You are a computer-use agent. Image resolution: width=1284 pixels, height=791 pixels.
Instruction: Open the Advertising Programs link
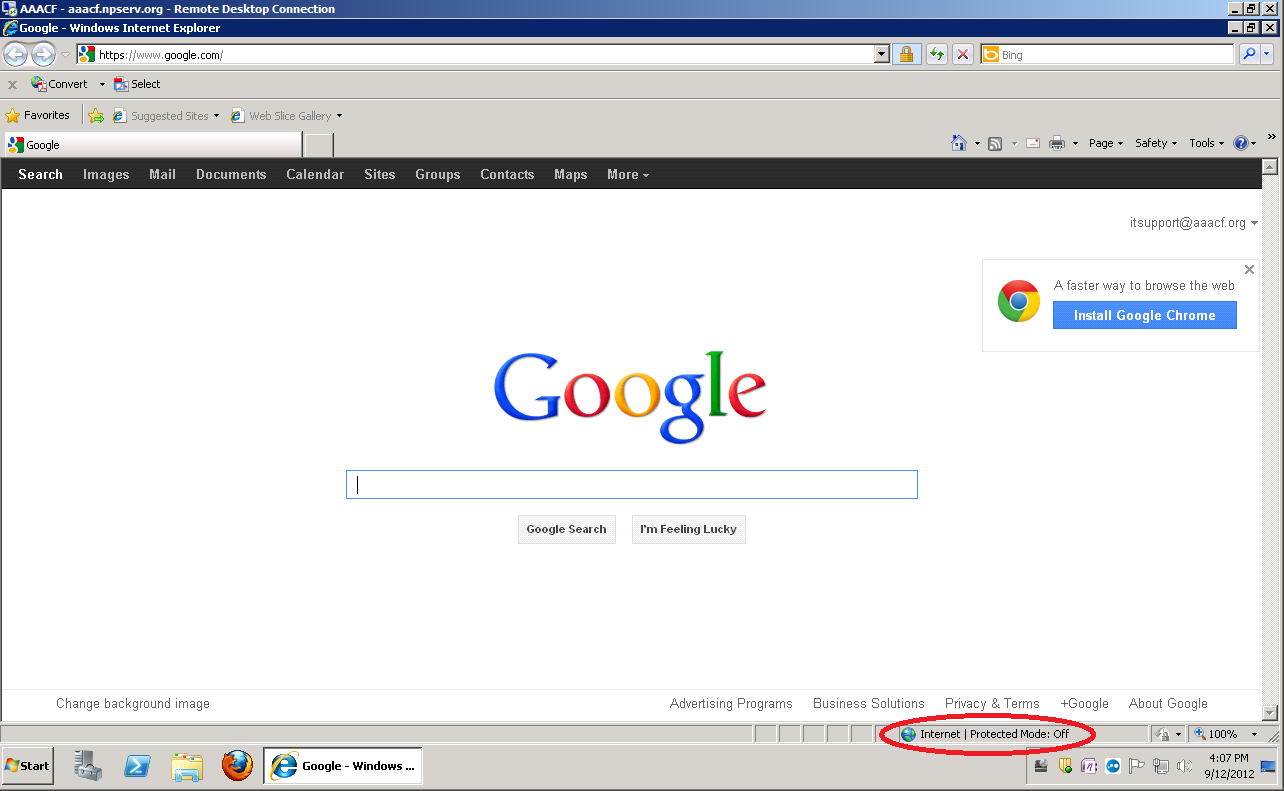pyautogui.click(x=731, y=703)
